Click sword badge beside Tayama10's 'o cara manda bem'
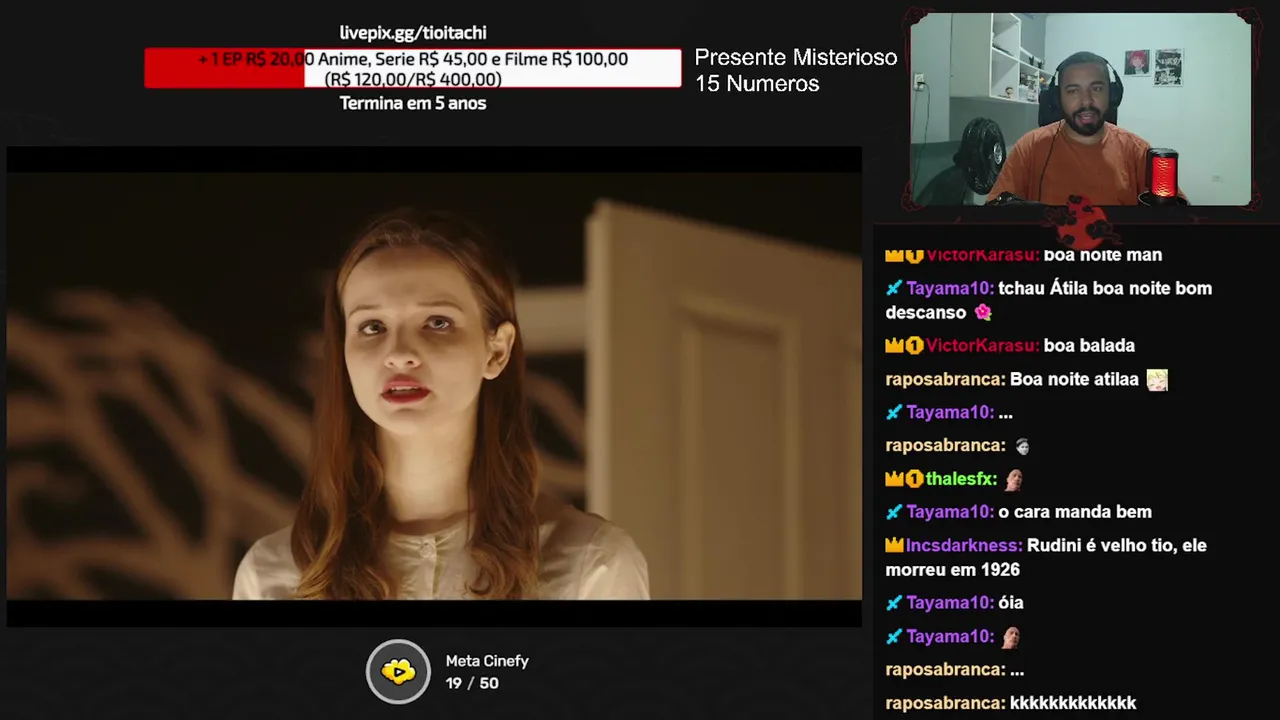 point(894,512)
